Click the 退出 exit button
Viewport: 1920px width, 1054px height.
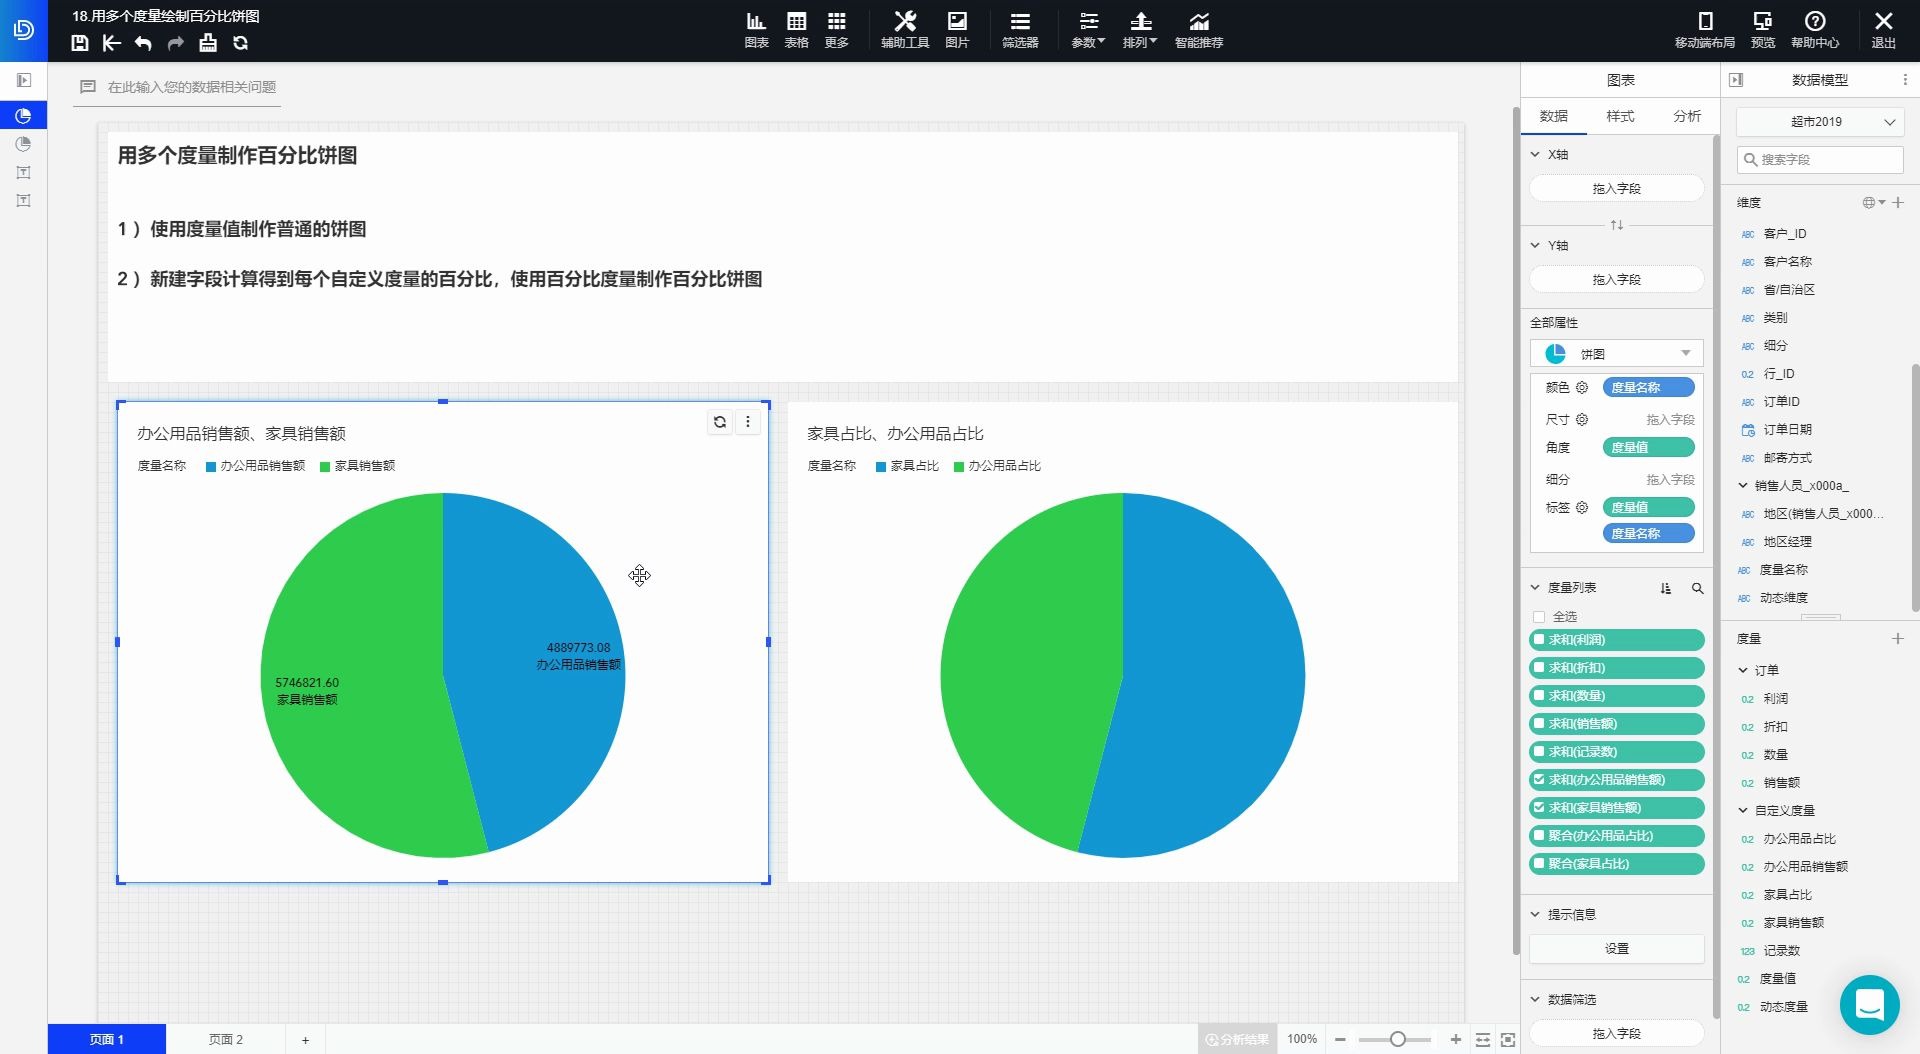[x=1884, y=30]
